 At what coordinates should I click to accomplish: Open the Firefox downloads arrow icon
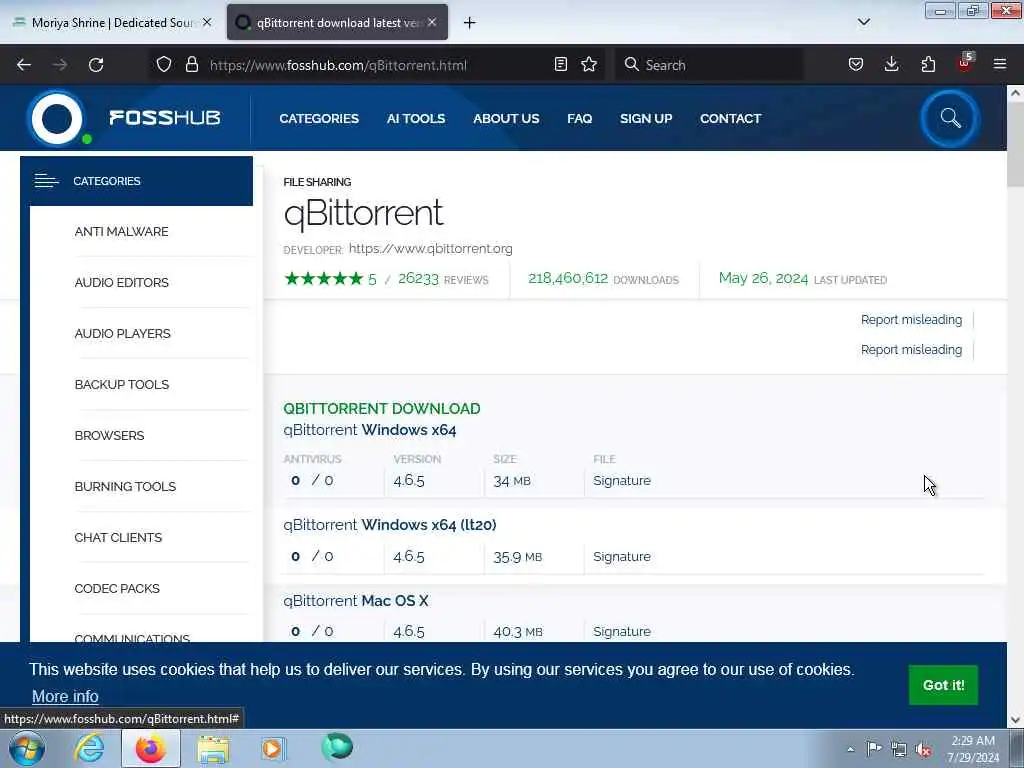pyautogui.click(x=891, y=65)
